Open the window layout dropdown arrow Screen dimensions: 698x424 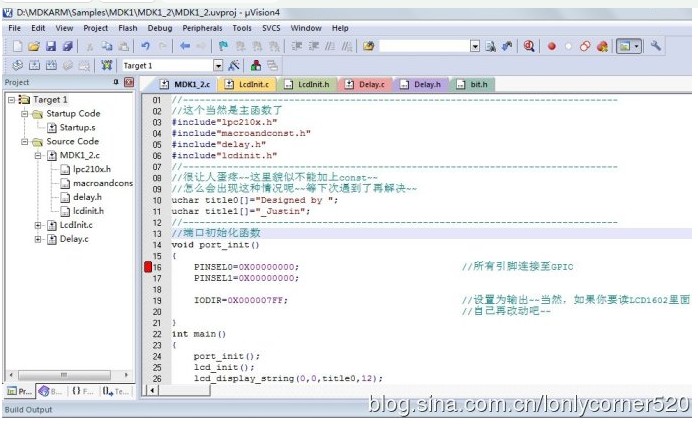(637, 46)
